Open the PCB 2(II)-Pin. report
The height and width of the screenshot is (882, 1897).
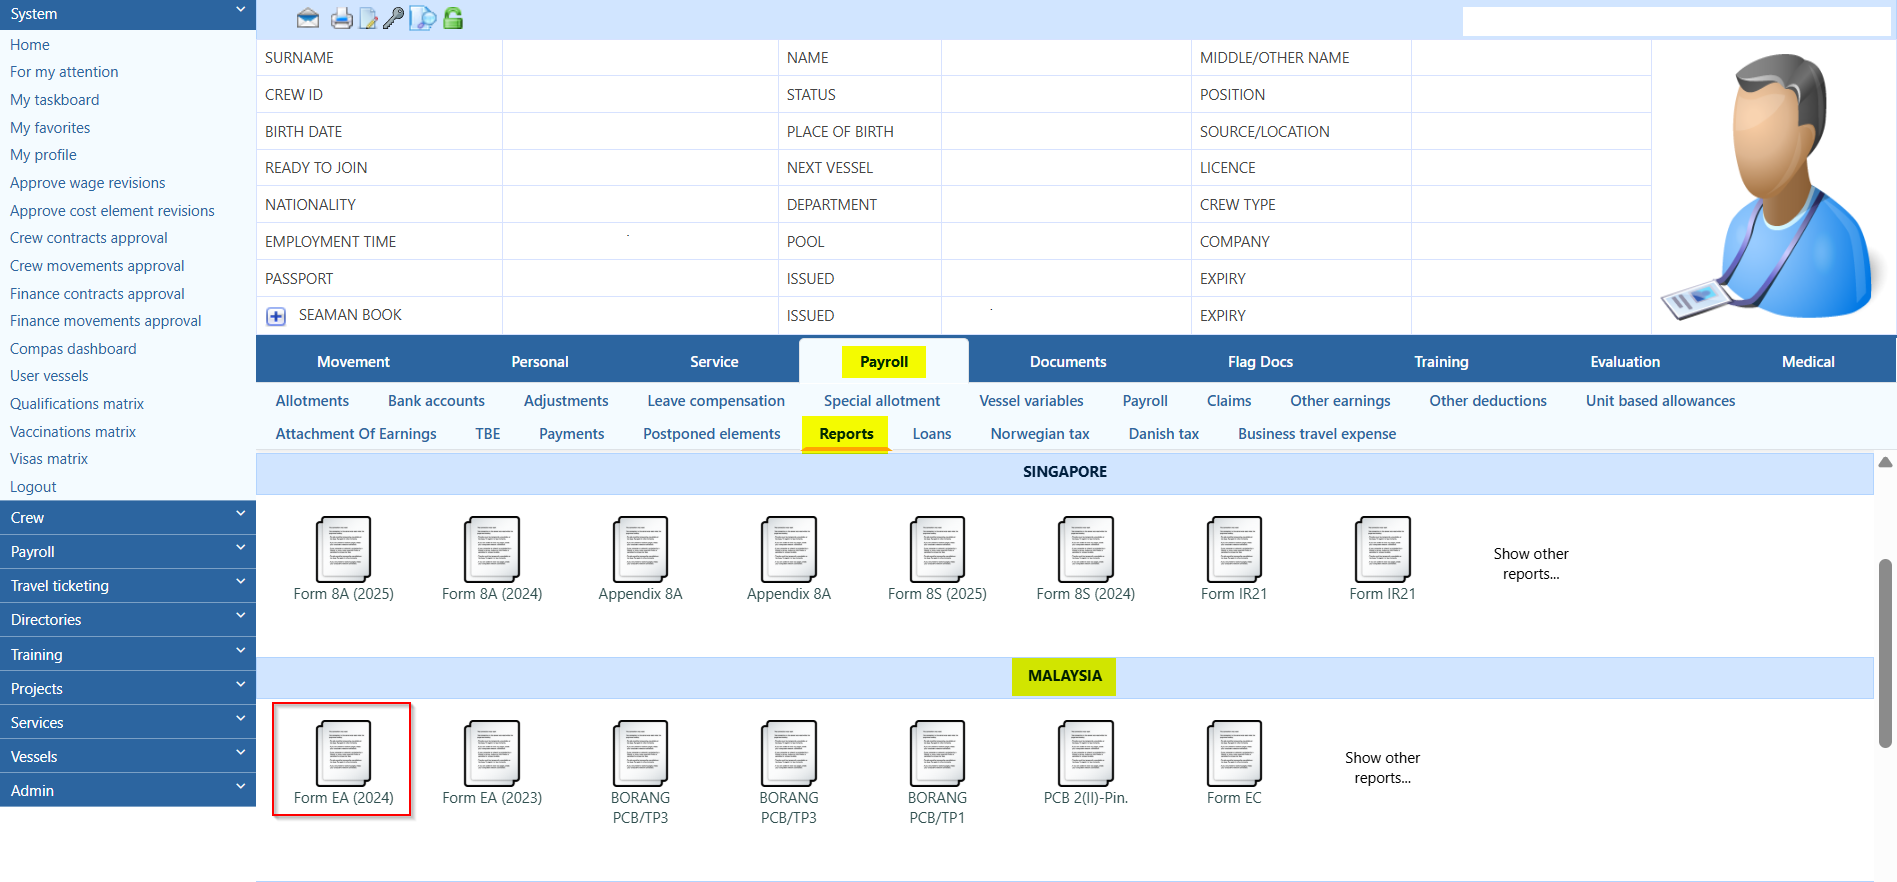[x=1085, y=762]
